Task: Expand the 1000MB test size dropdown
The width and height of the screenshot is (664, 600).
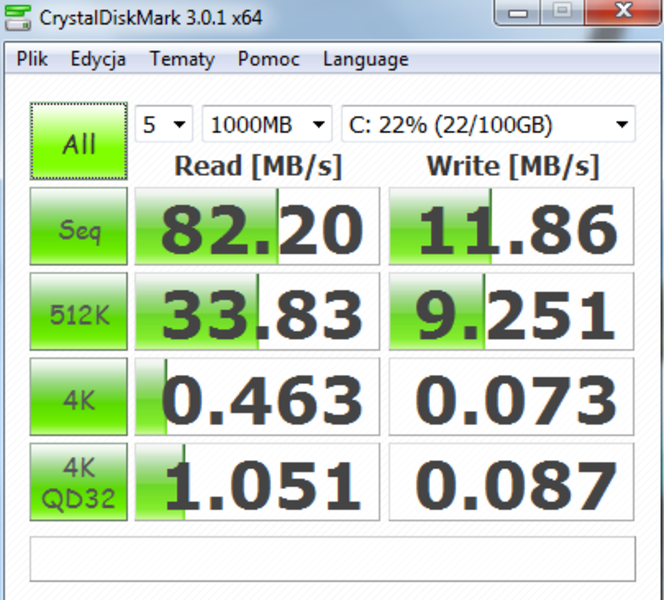Action: coord(267,124)
